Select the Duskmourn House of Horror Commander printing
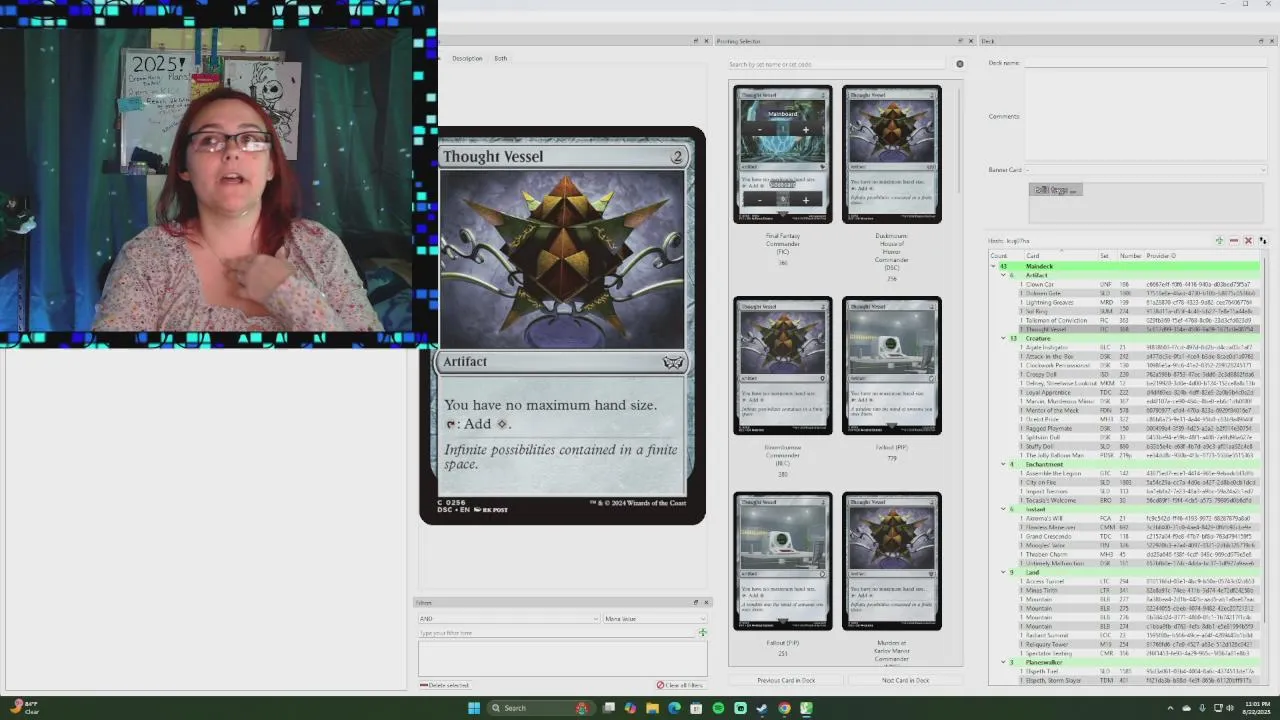Screen dimensions: 1280x720 (x=892, y=154)
